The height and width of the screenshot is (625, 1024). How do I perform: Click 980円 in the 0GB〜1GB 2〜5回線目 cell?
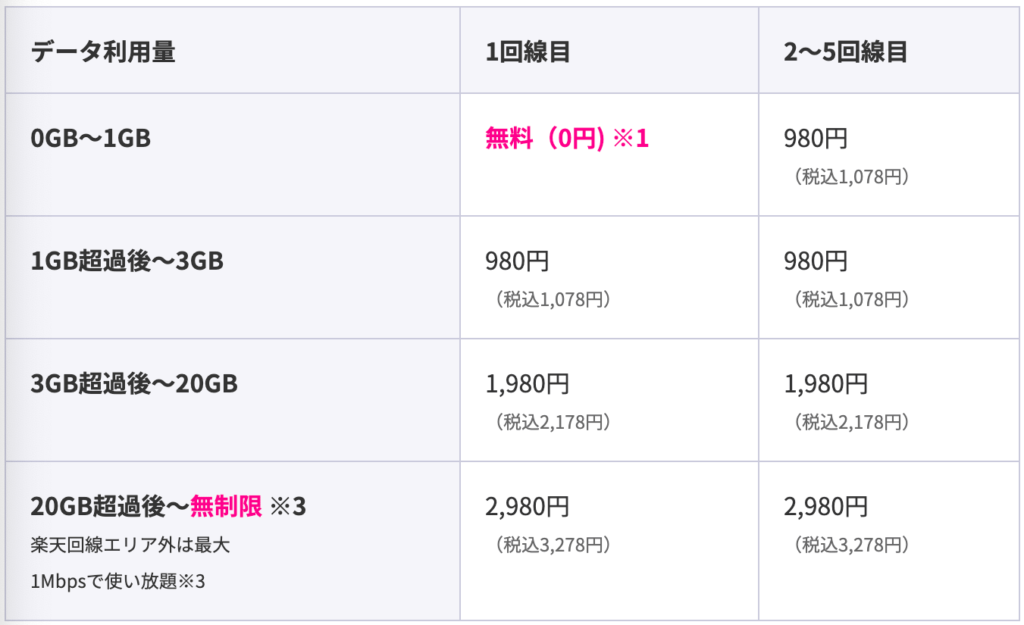click(816, 138)
